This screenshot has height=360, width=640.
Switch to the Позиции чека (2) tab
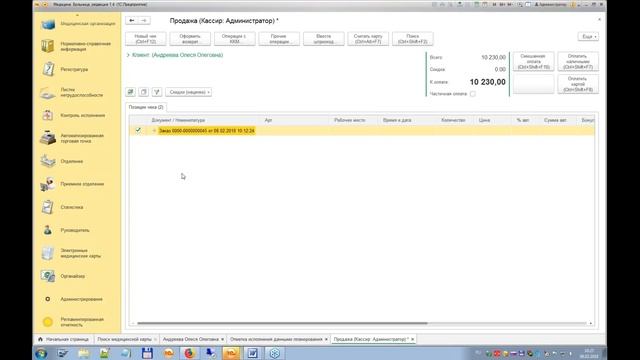[x=146, y=107]
